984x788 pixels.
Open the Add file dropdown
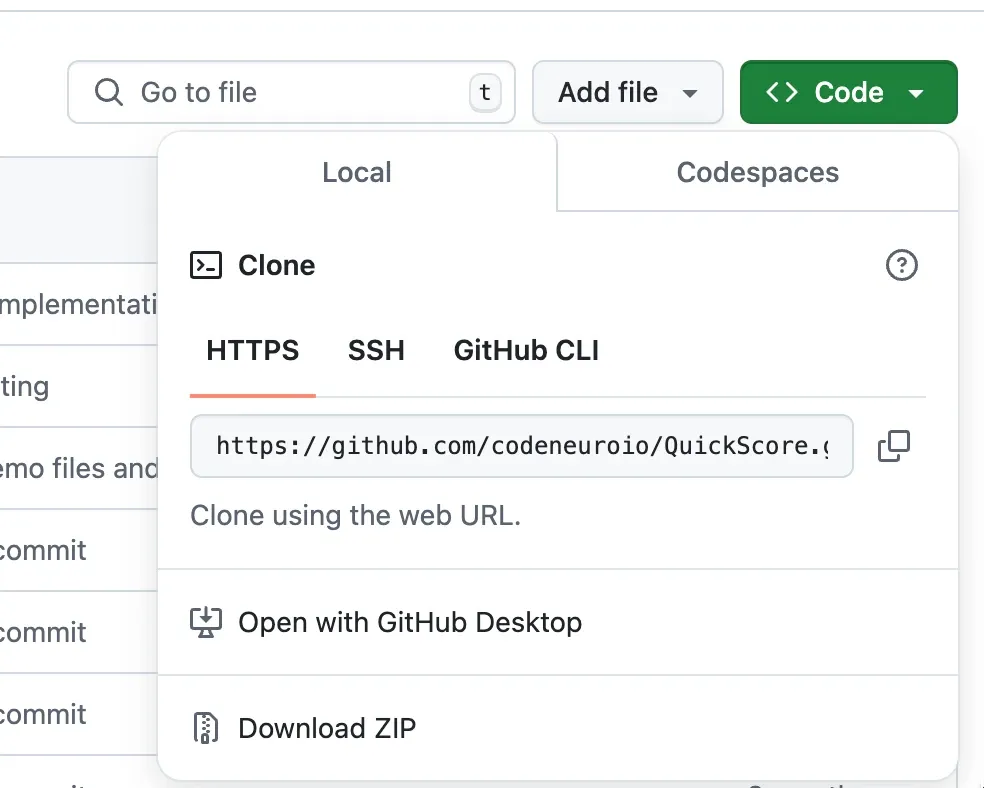(628, 92)
